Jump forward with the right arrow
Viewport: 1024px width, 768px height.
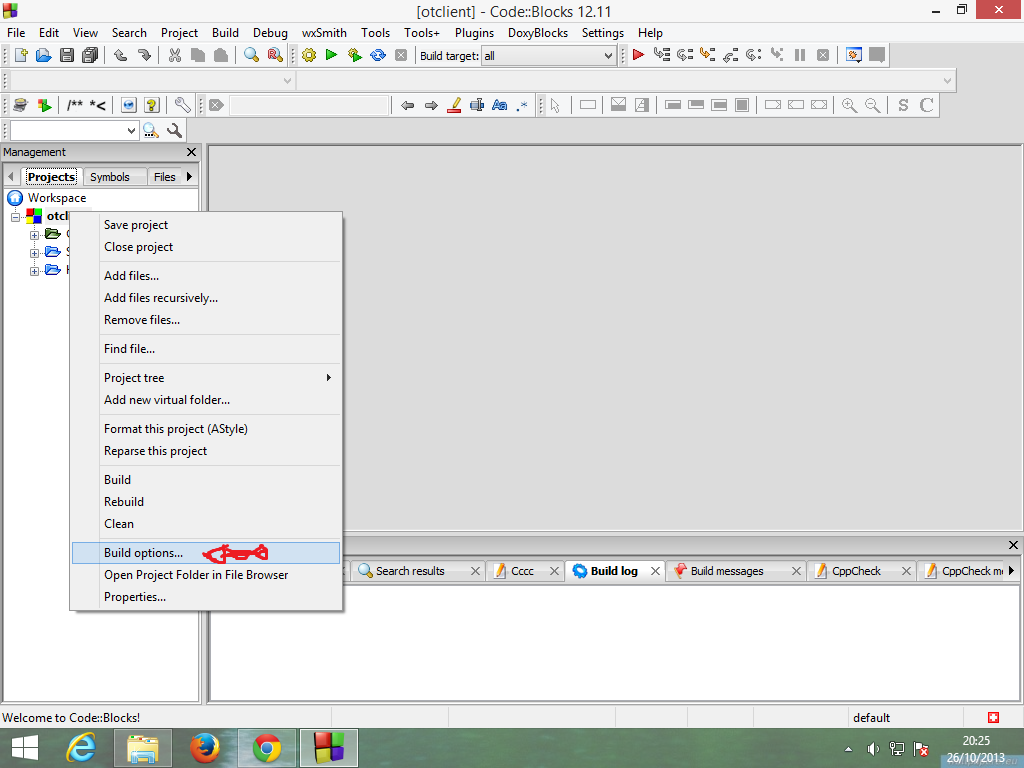coord(431,105)
